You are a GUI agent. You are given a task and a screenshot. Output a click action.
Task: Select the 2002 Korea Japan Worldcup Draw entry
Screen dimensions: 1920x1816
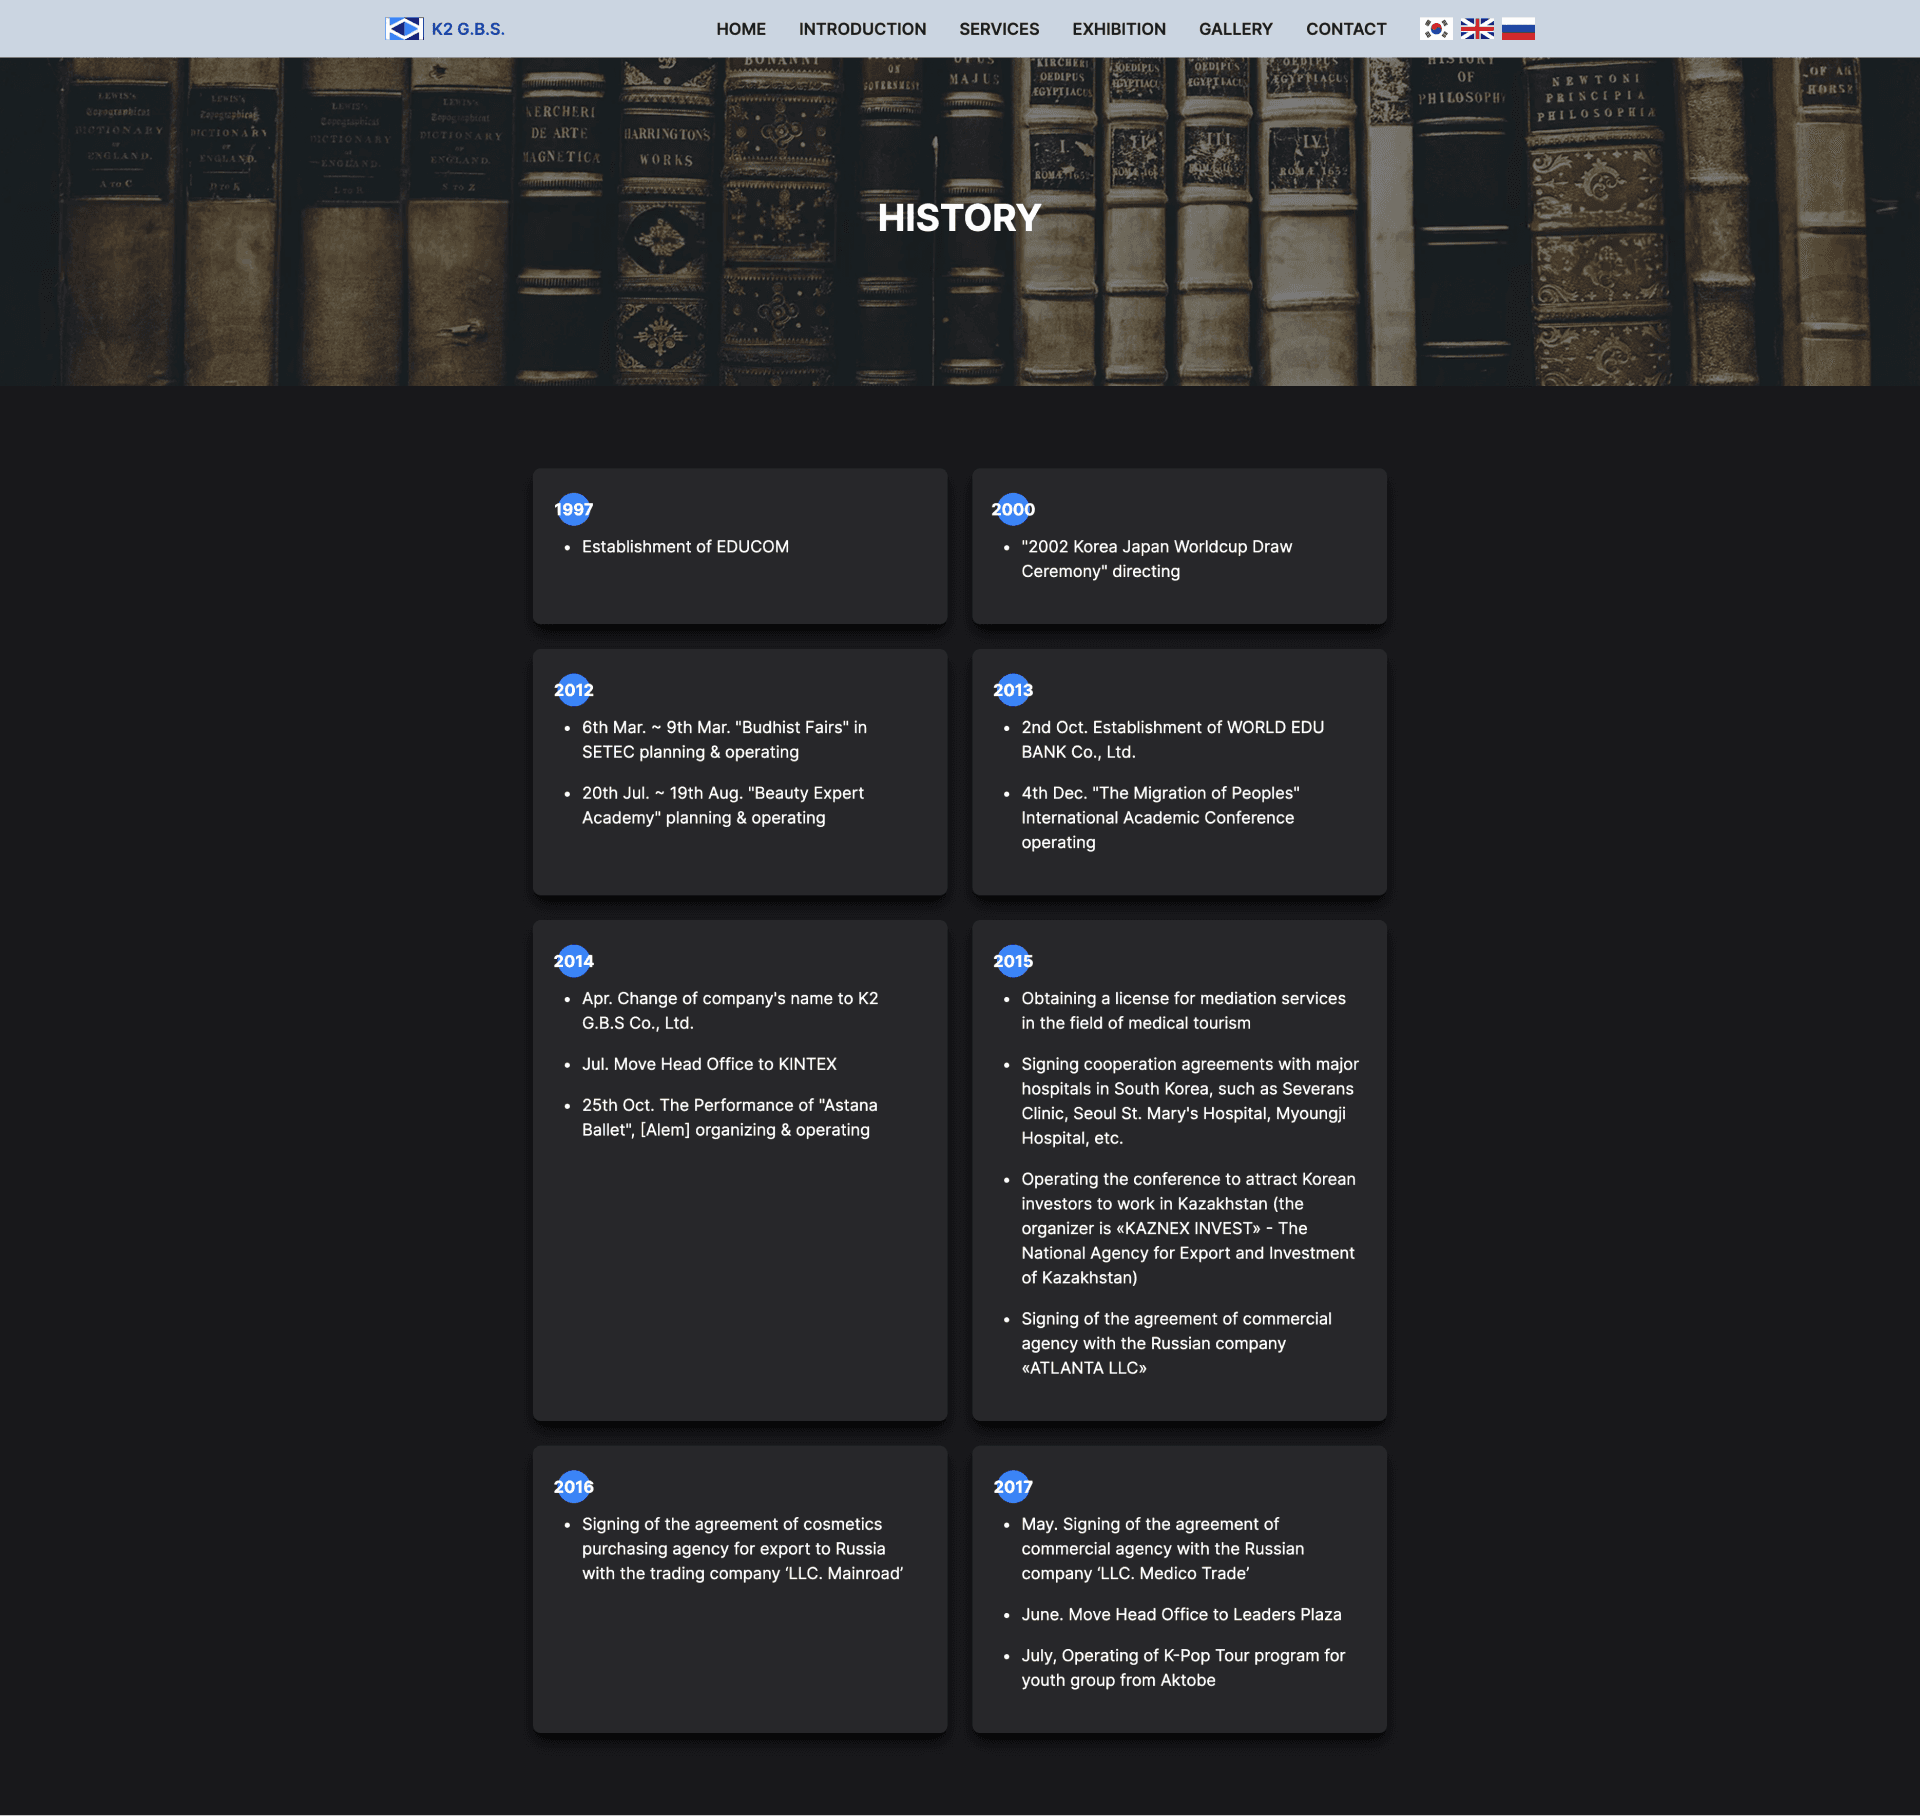click(x=1156, y=559)
